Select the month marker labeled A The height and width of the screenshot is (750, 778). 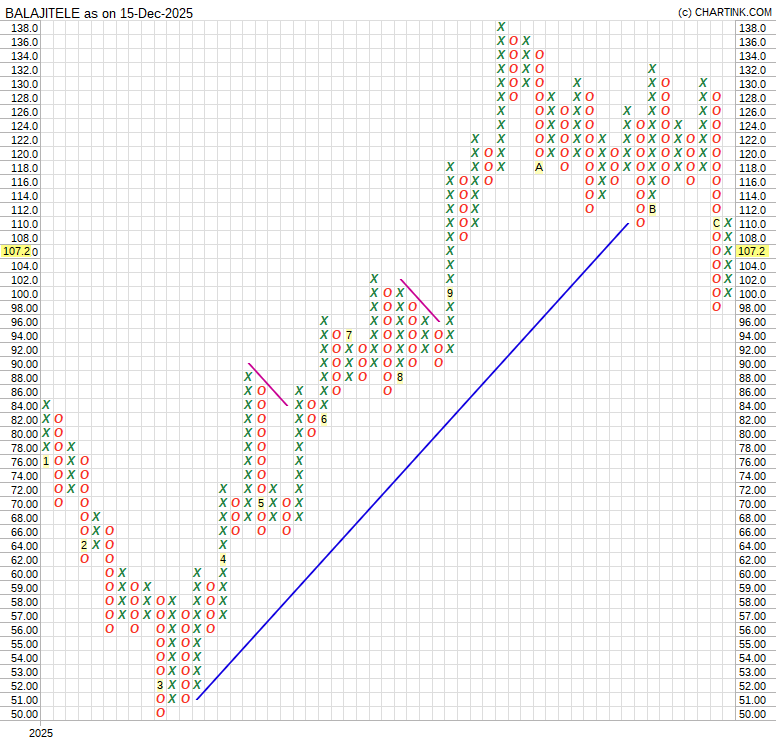[539, 167]
